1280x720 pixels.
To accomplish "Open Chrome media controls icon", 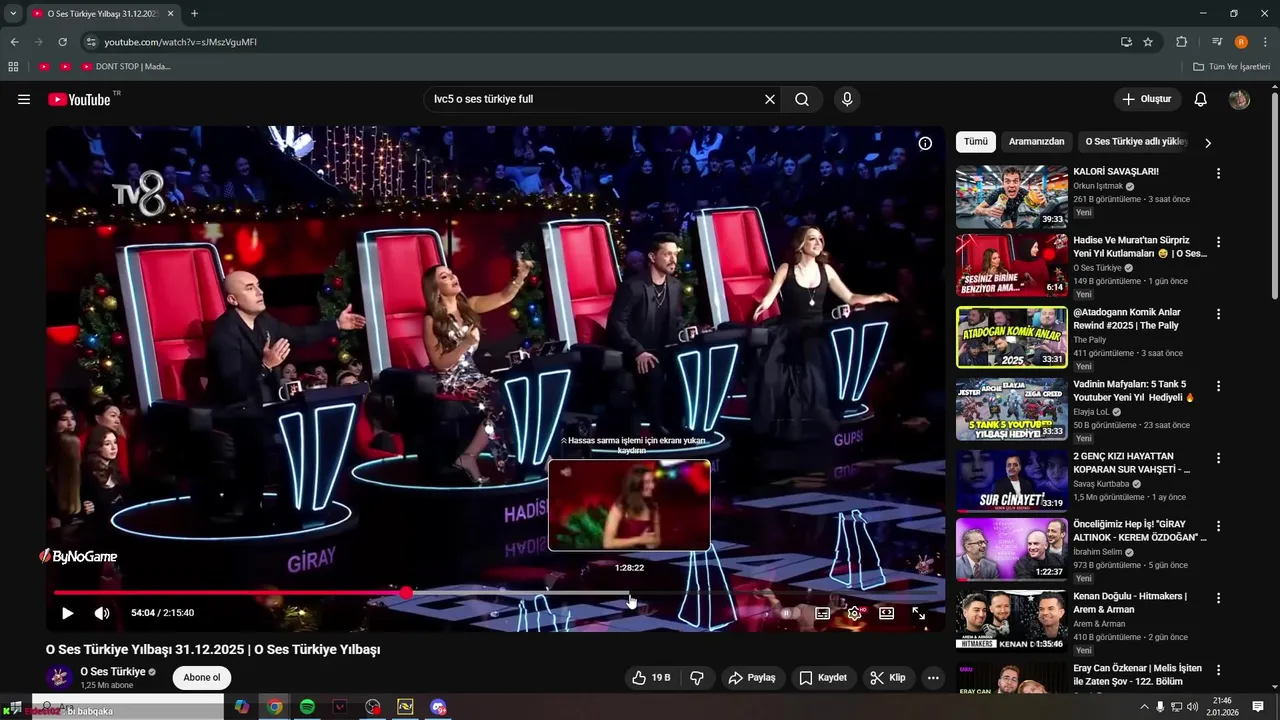I will [1217, 42].
